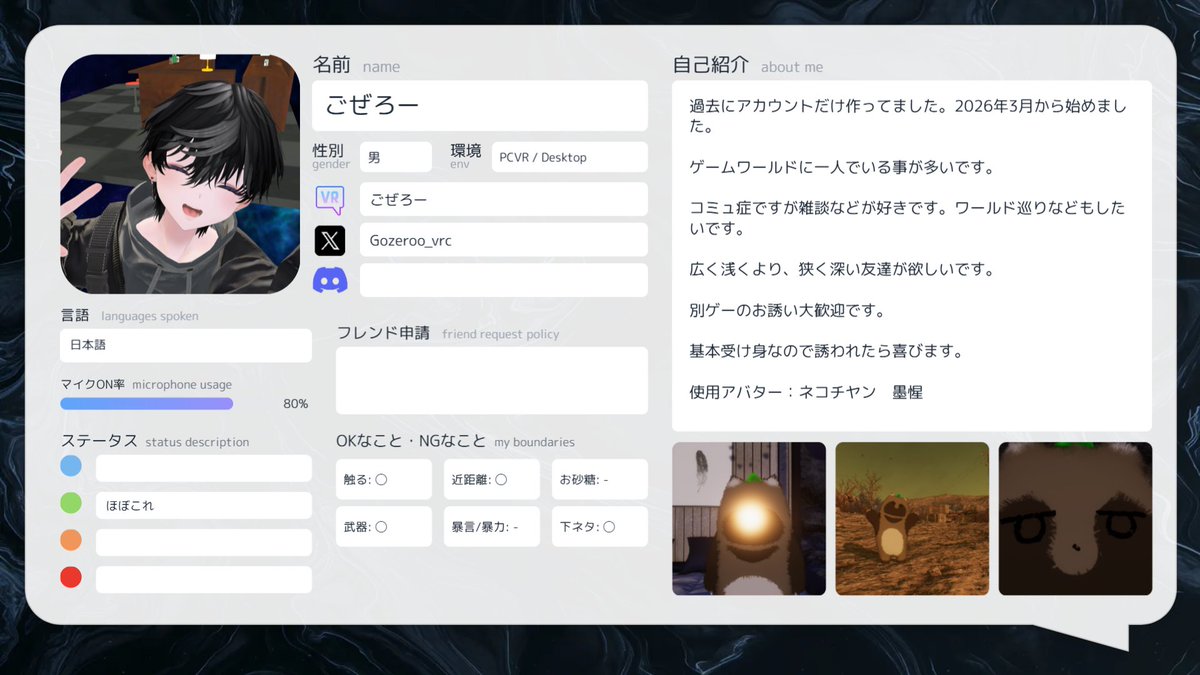
Task: Click the empty friend request policy box
Action: pyautogui.click(x=492, y=381)
